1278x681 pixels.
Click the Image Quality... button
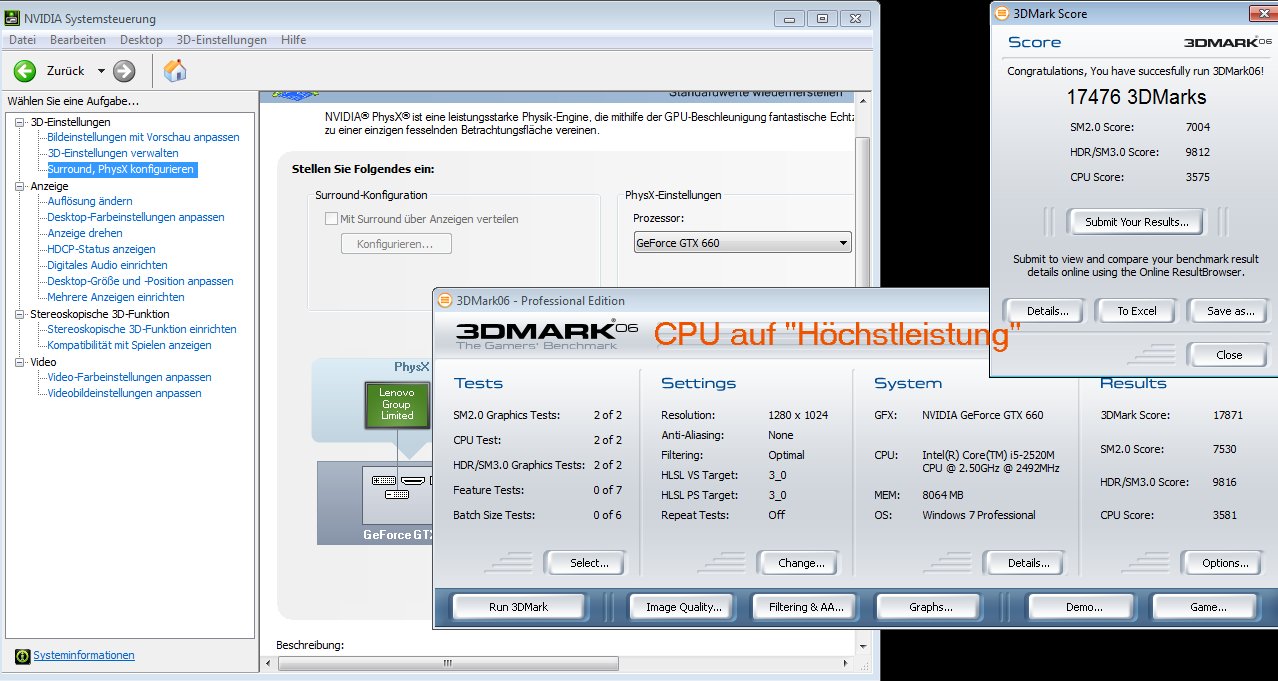coord(683,607)
